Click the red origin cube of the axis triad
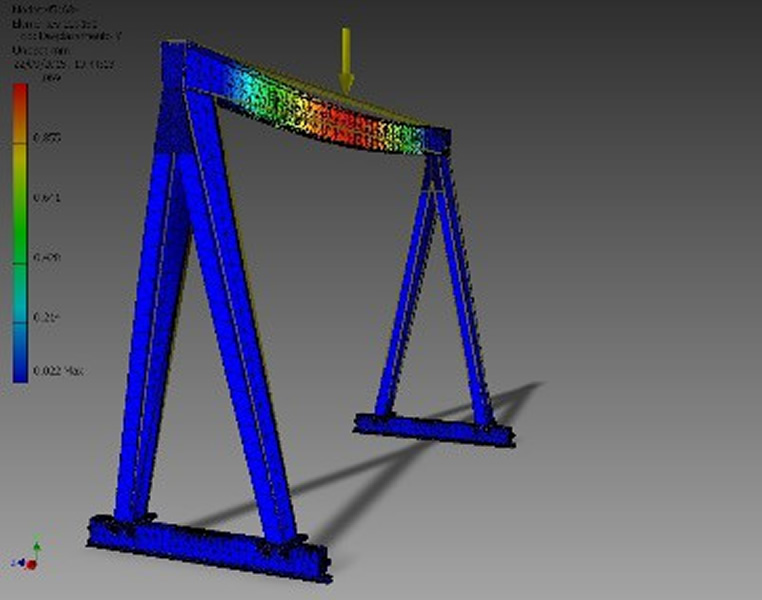Image resolution: width=762 pixels, height=600 pixels. pyautogui.click(x=32, y=564)
